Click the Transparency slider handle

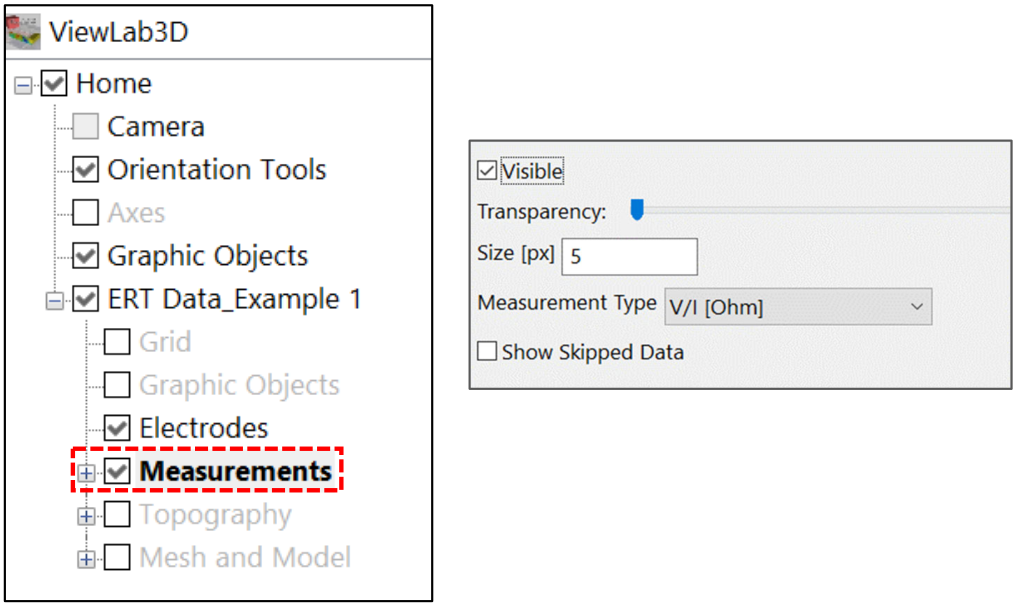pos(637,210)
